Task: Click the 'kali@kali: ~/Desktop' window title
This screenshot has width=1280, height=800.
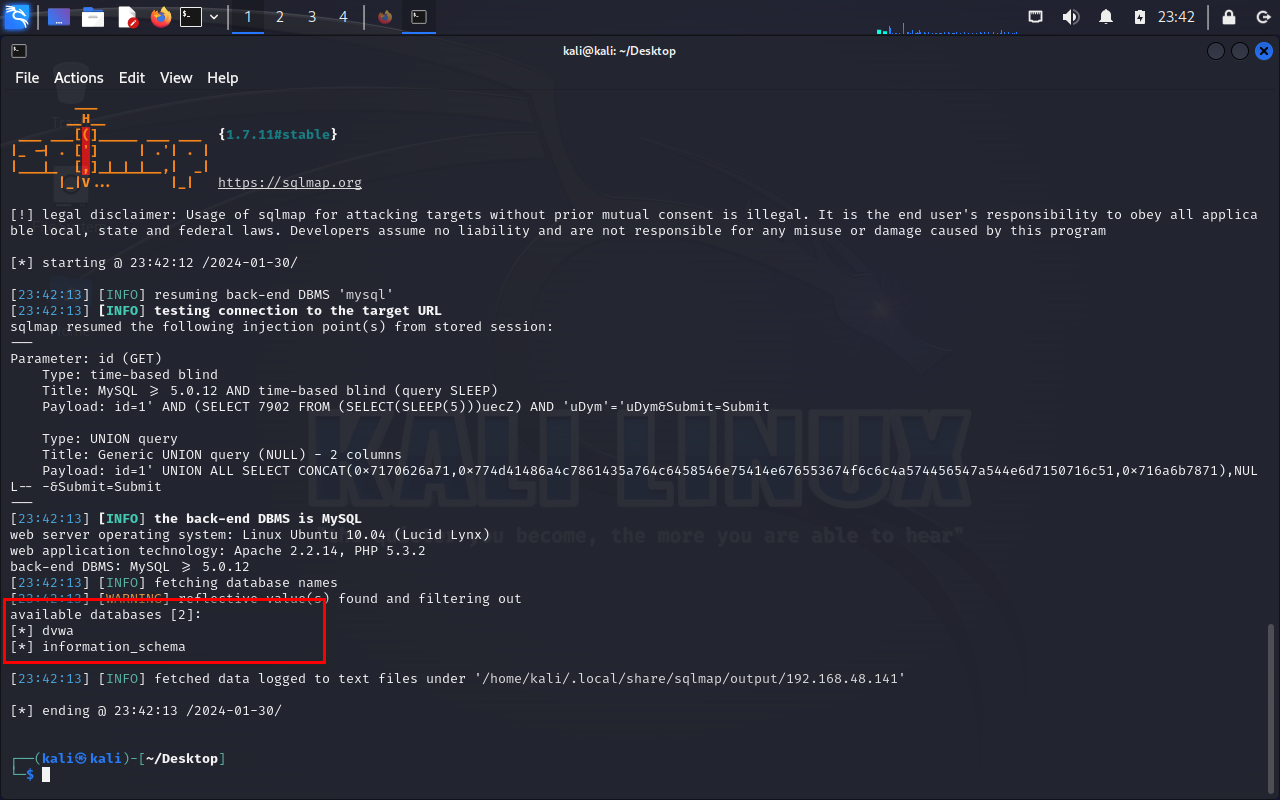Action: [x=620, y=51]
